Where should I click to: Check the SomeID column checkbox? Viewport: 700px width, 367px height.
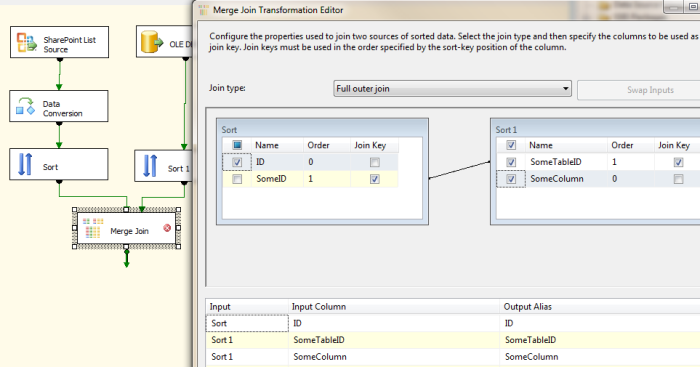237,179
